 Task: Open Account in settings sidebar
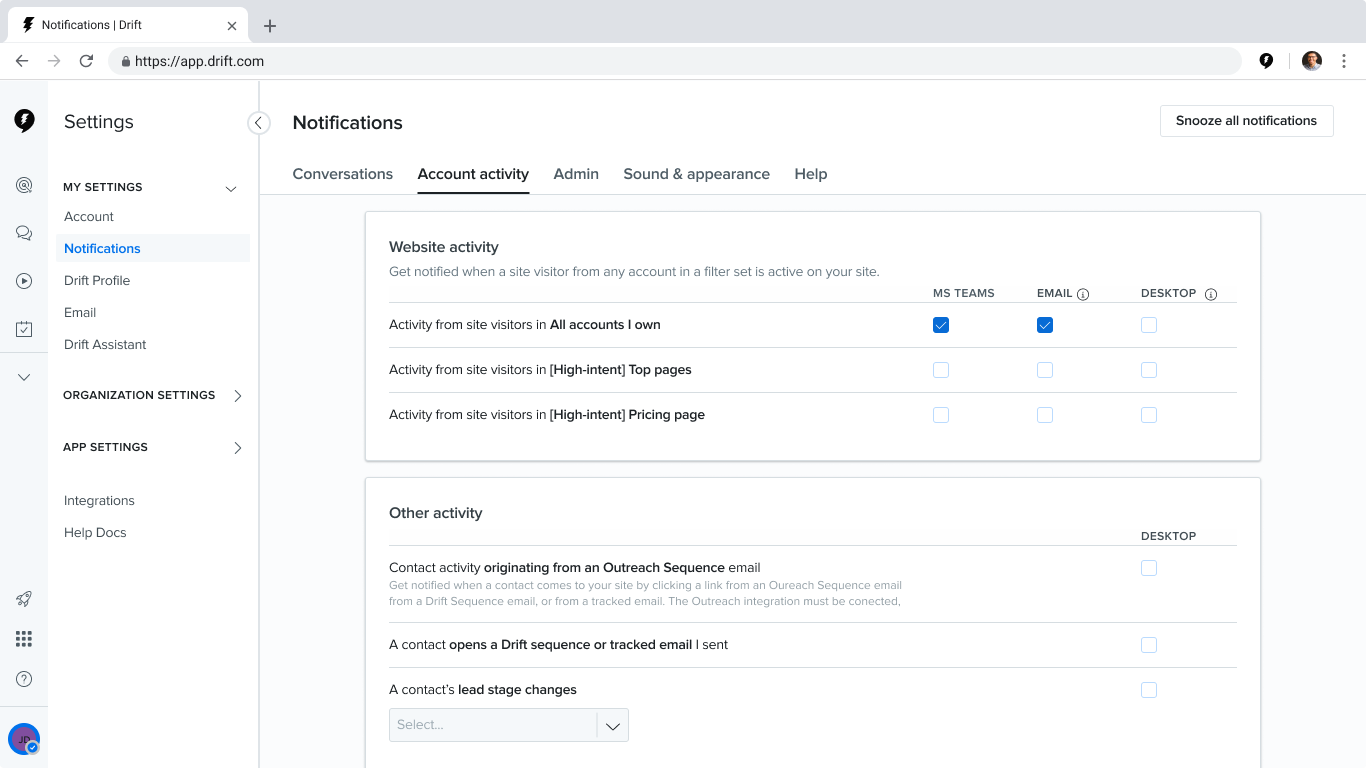point(89,217)
